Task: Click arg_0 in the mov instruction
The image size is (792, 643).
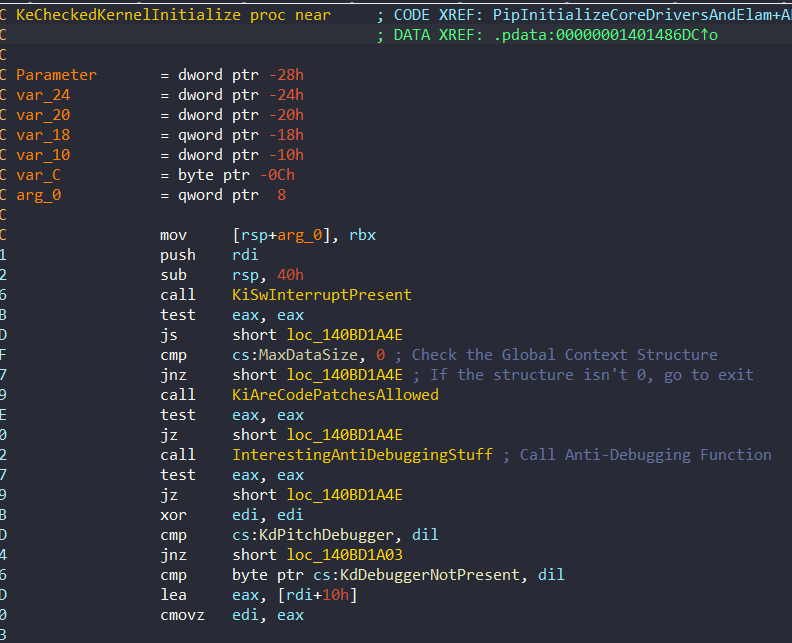Action: pyautogui.click(x=300, y=235)
